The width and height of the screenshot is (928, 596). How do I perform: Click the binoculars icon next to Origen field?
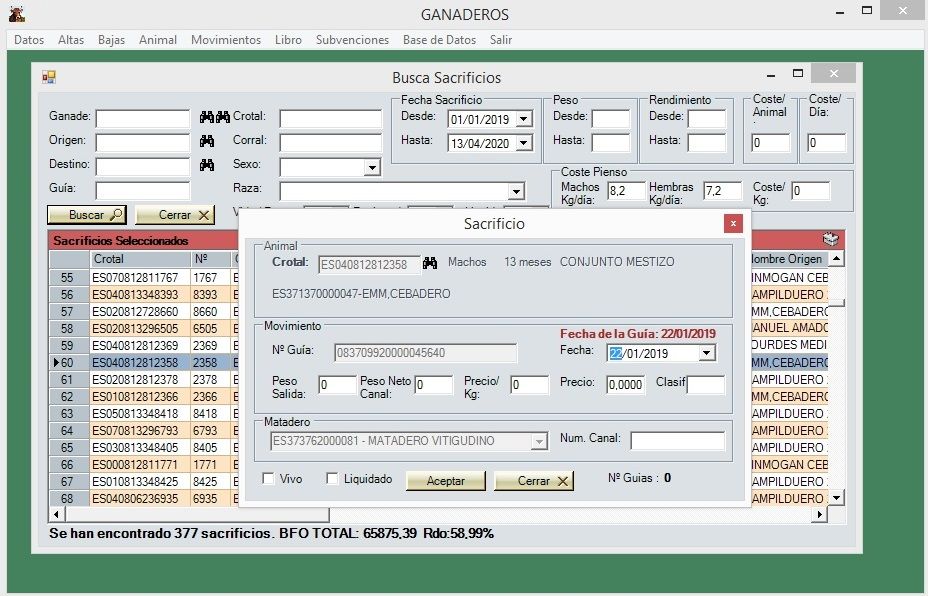207,141
